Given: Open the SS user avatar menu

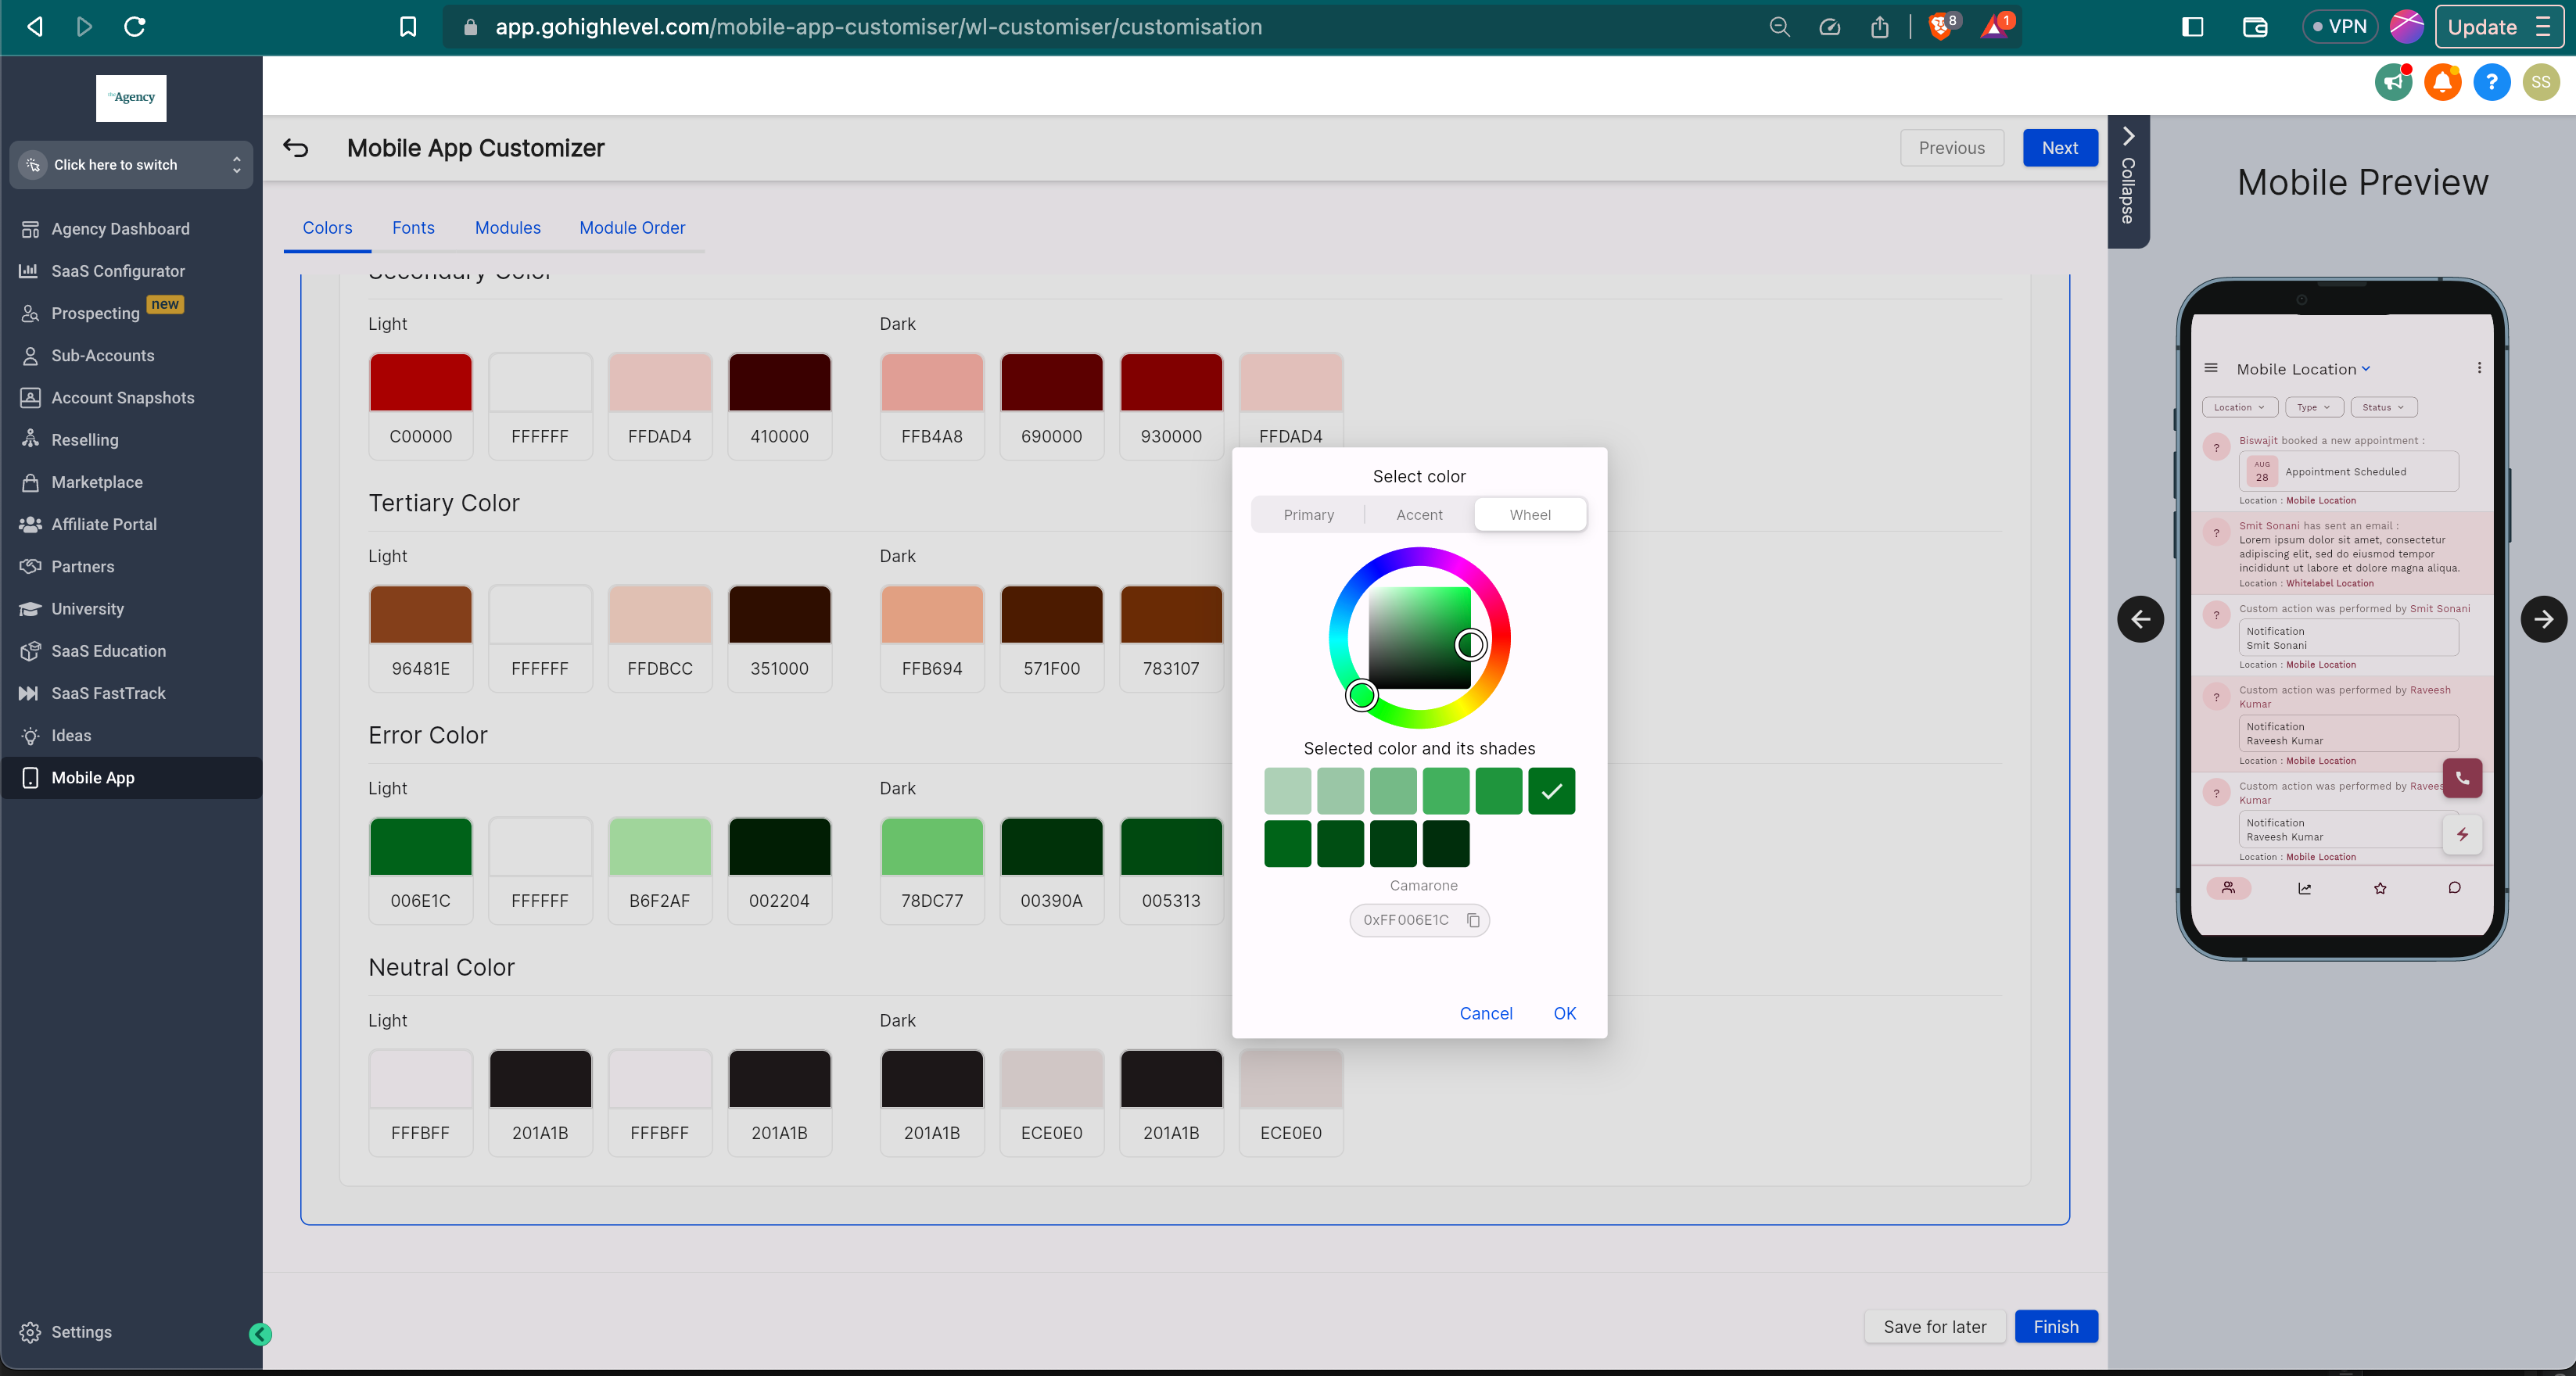Looking at the screenshot, I should pyautogui.click(x=2540, y=82).
